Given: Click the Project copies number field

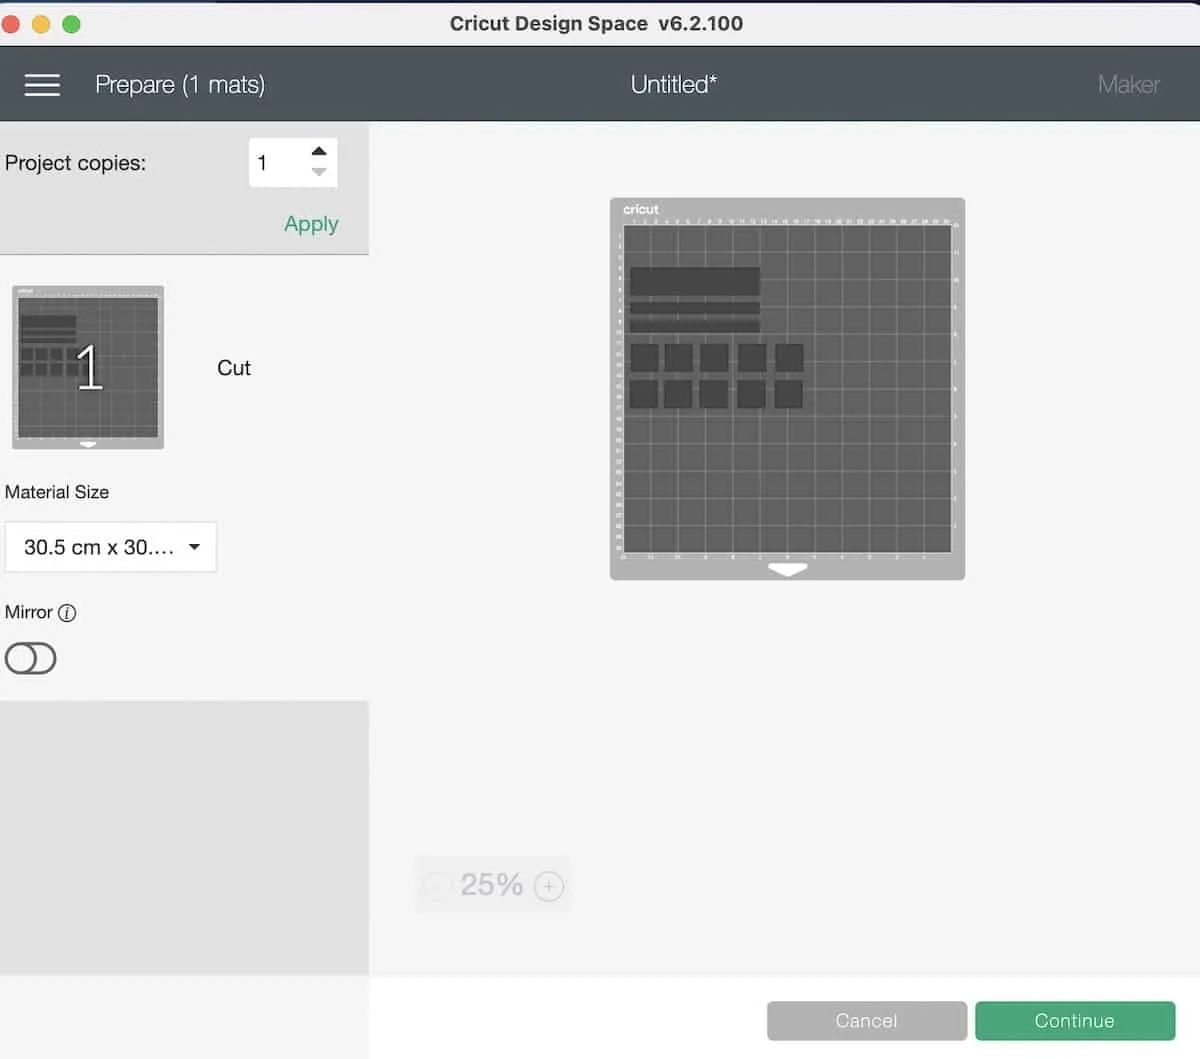Looking at the screenshot, I should 275,163.
